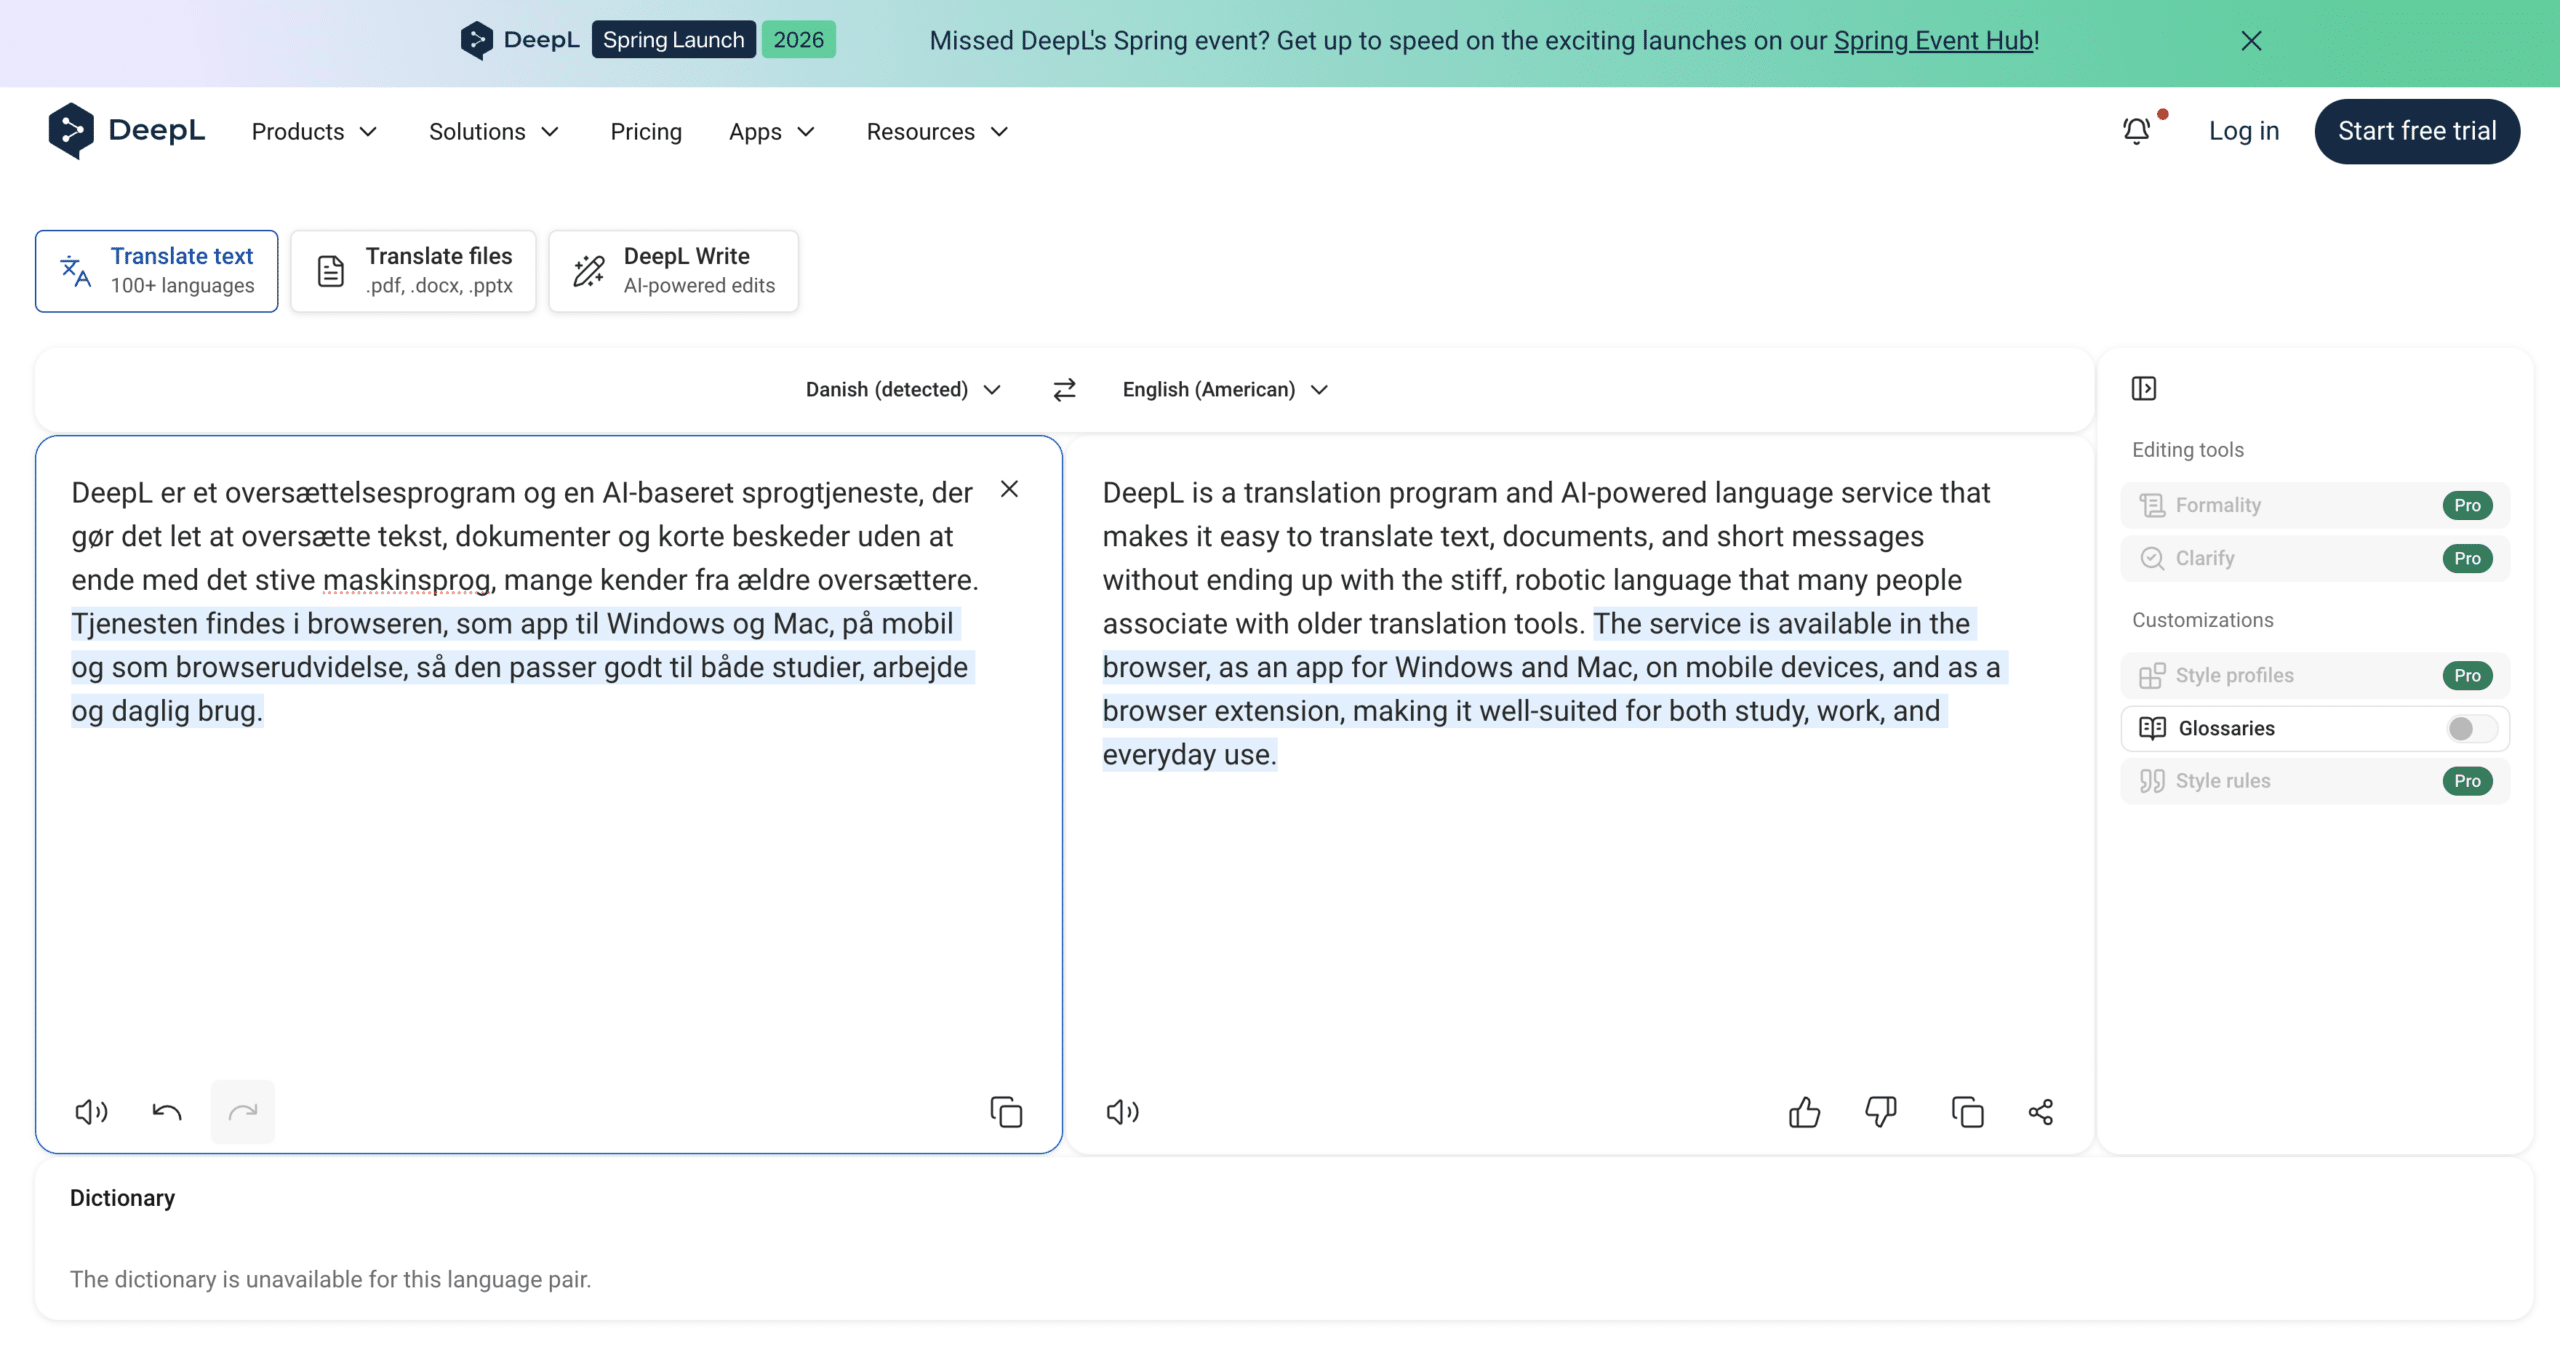Click the Dictionary heading
This screenshot has height=1347, width=2560.
click(x=122, y=1198)
